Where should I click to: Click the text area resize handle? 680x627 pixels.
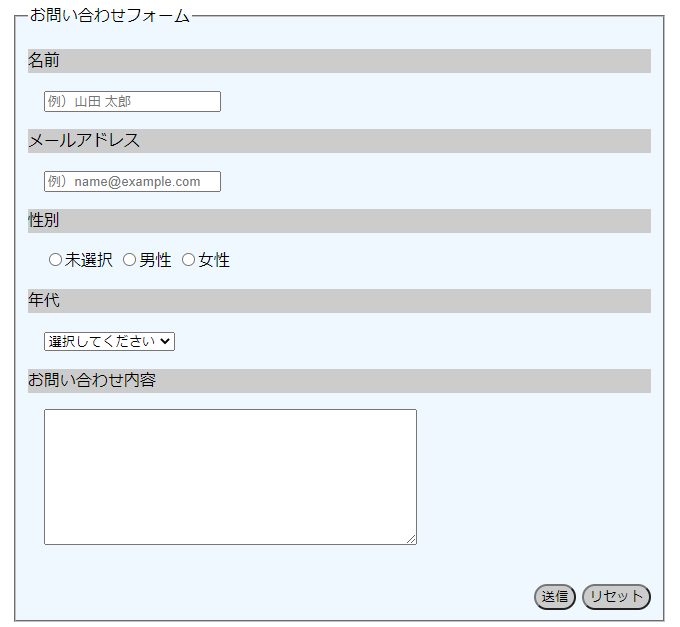pos(411,539)
